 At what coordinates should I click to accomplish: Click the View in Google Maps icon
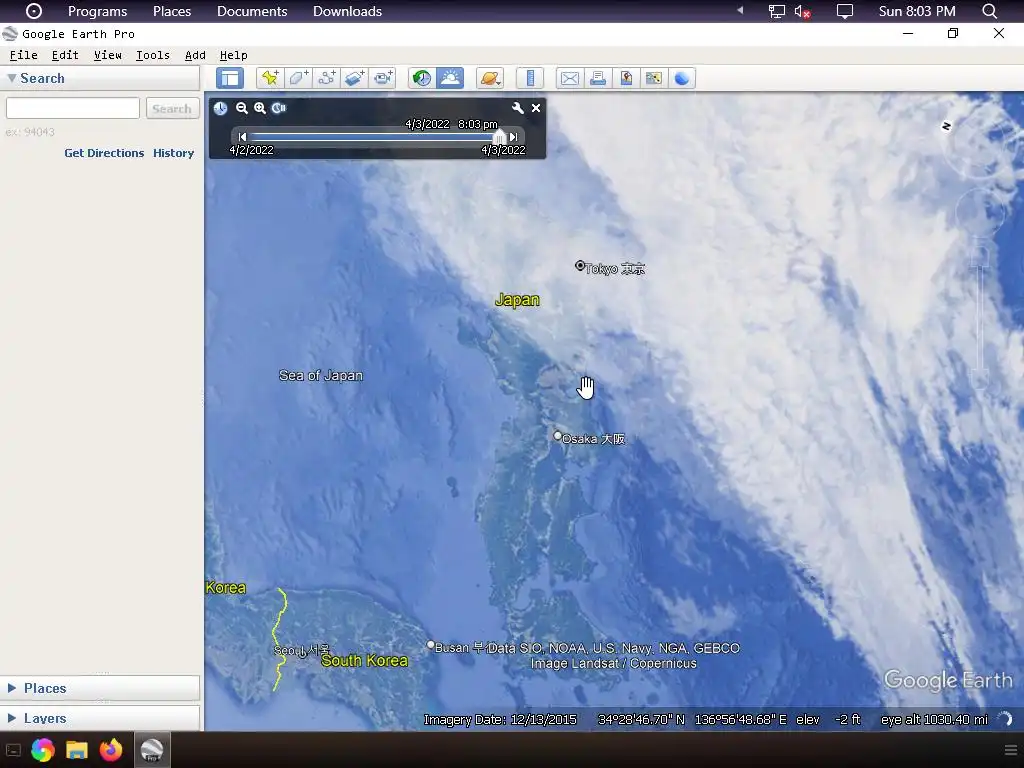654,78
